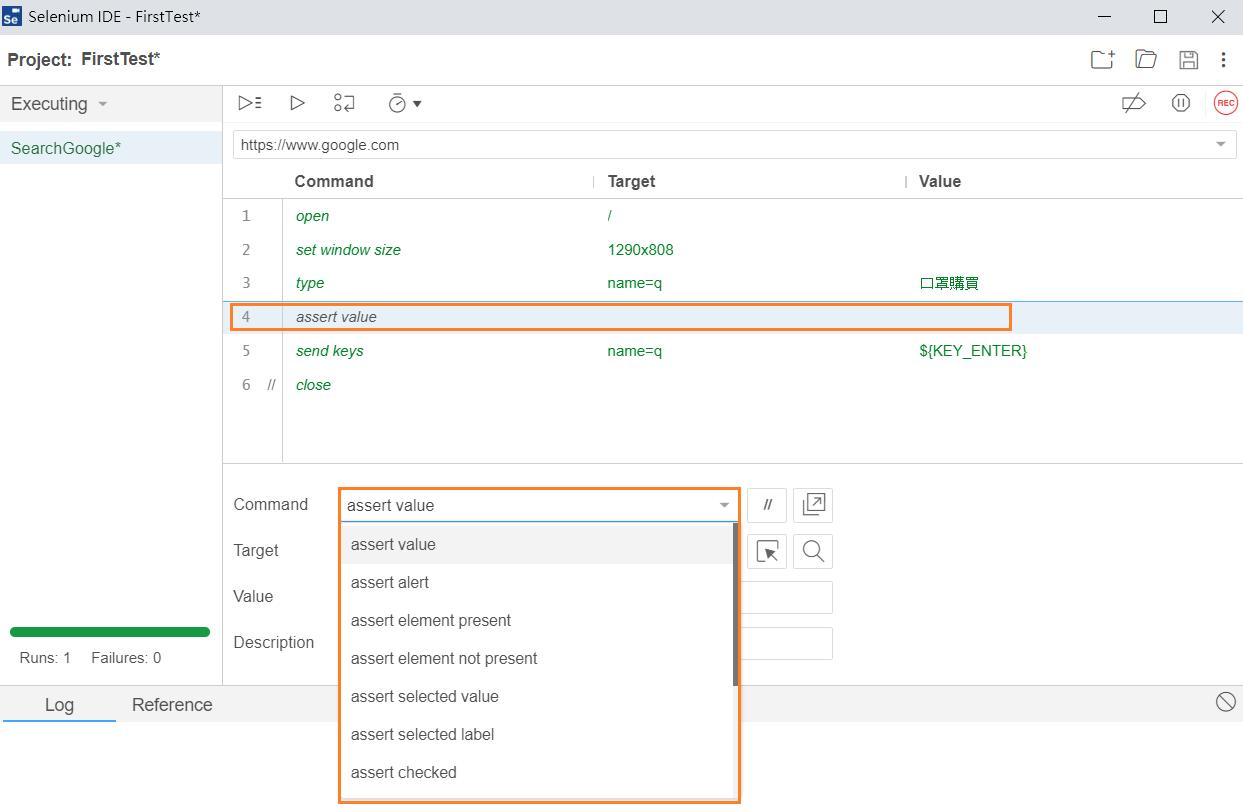1243x812 pixels.
Task: Create a new project
Action: [1102, 59]
